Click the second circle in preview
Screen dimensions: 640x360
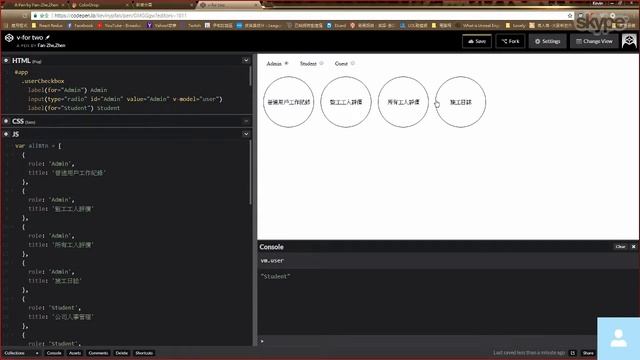point(346,102)
